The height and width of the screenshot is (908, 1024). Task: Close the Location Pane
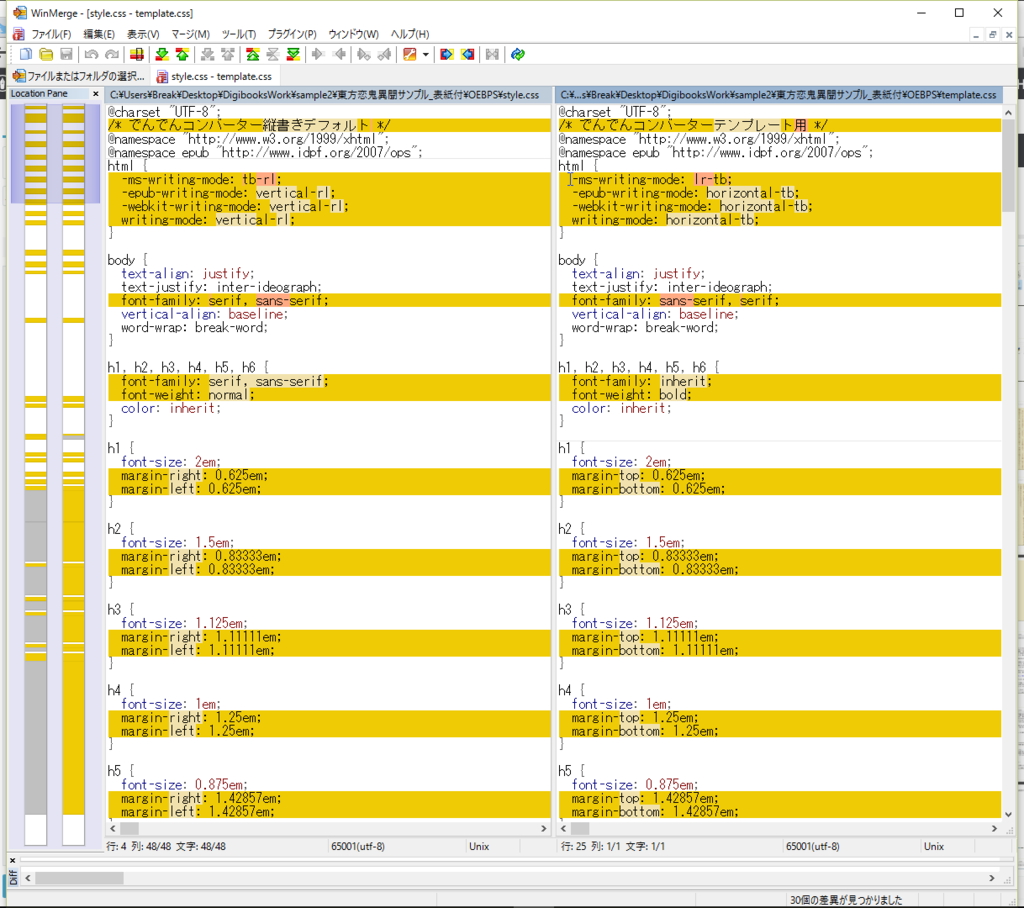pos(96,94)
